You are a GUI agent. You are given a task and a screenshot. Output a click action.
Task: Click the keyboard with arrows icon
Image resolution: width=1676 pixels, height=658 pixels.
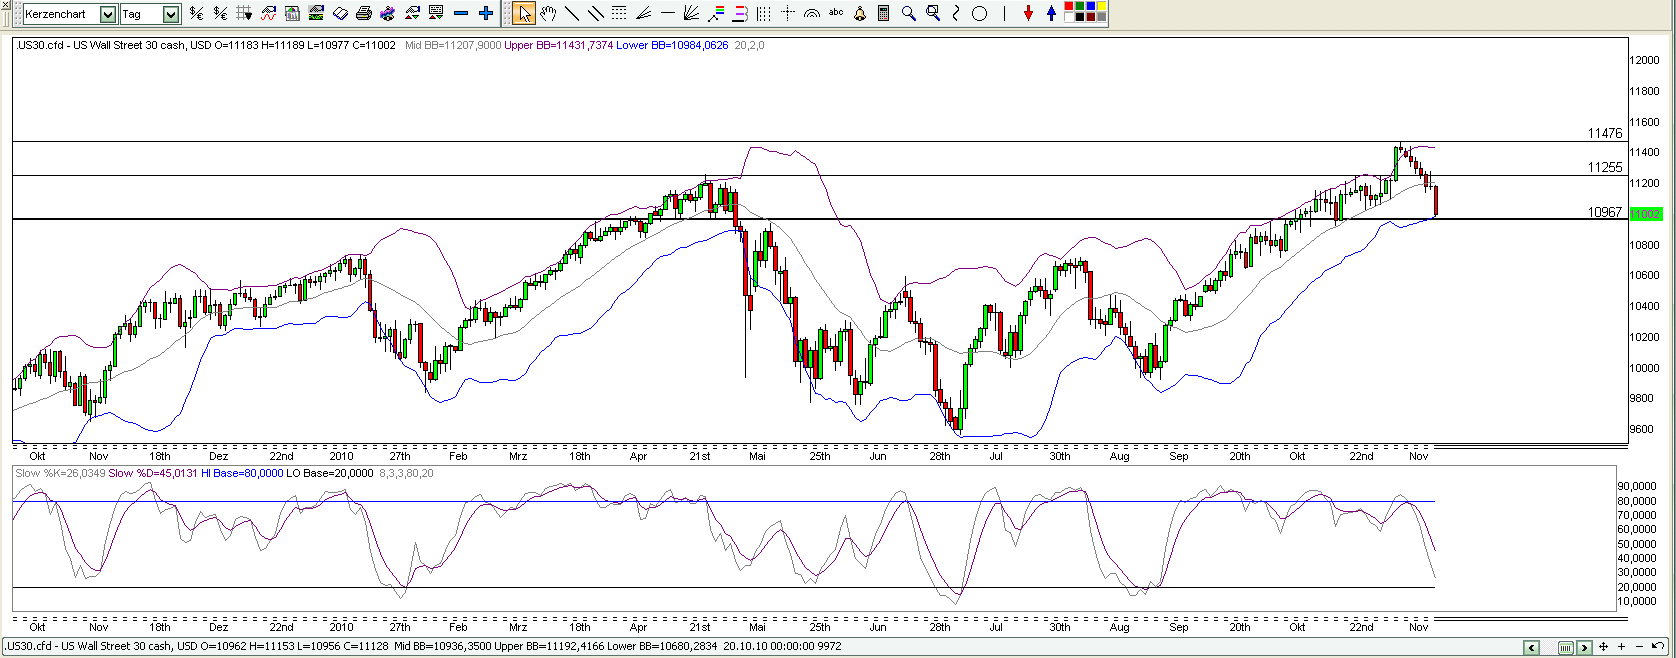pos(435,13)
